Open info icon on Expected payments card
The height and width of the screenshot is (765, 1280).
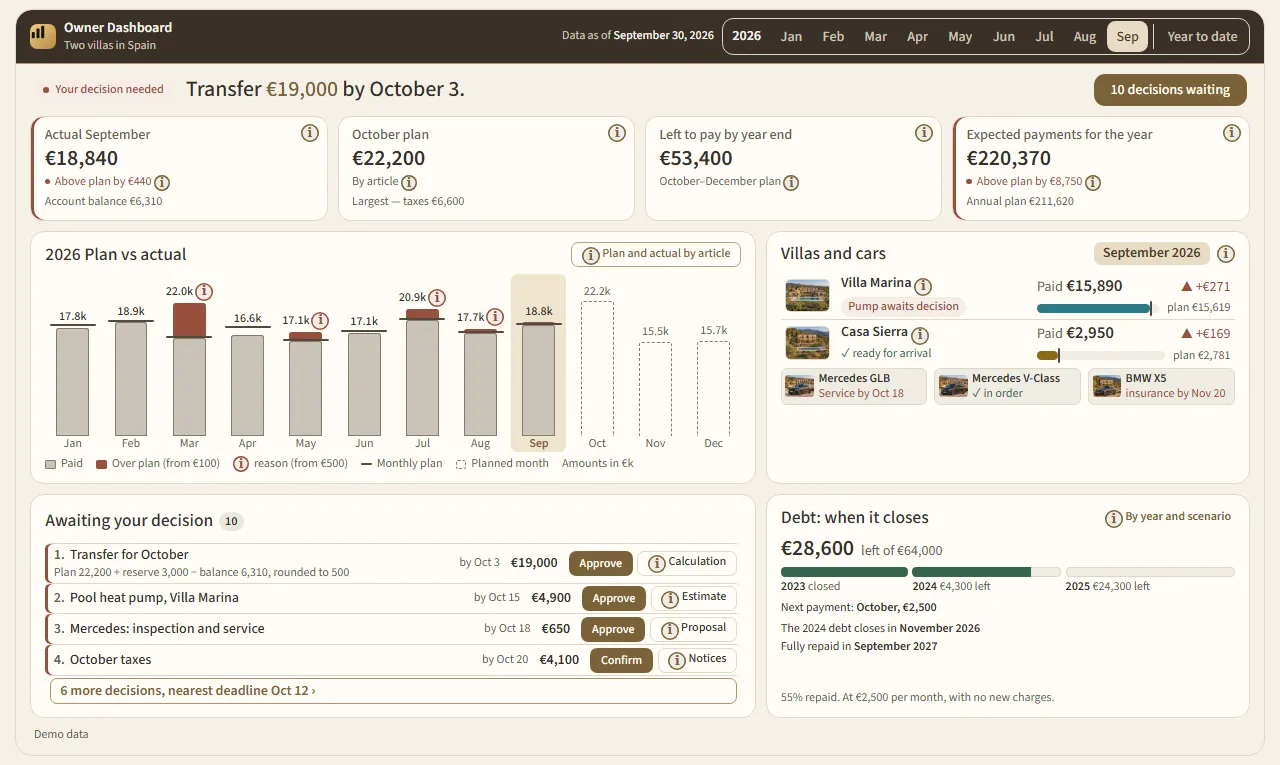click(1231, 133)
